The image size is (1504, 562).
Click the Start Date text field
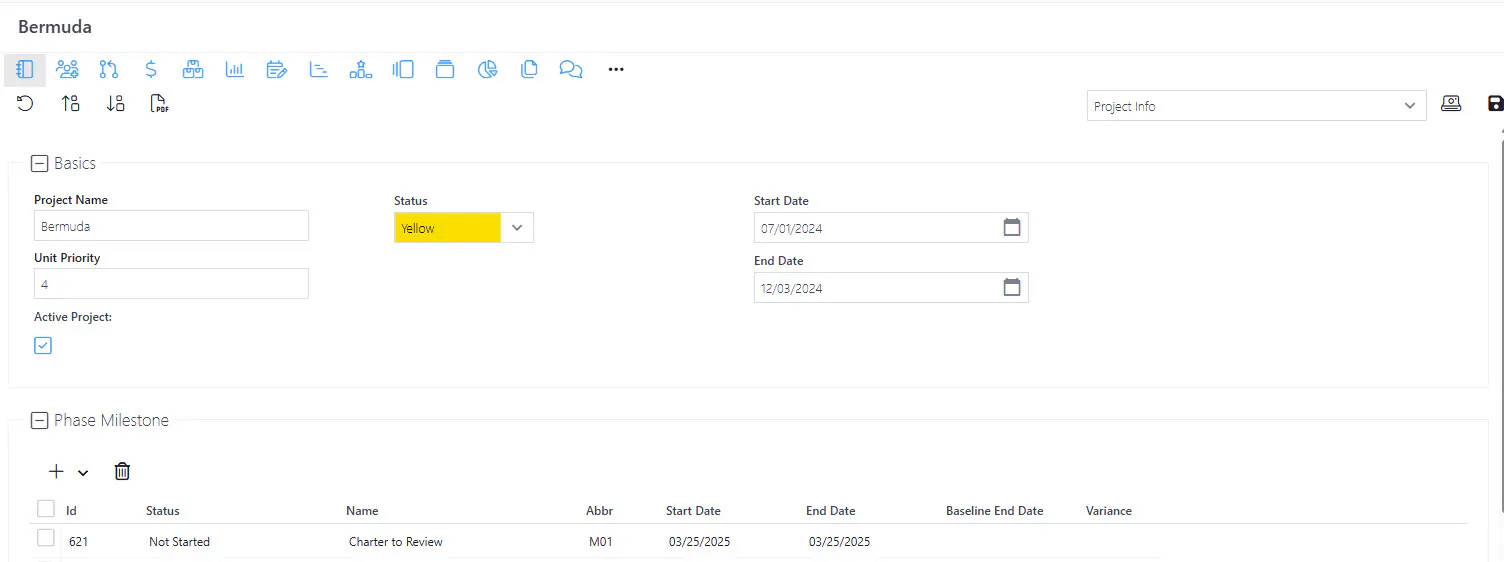click(878, 228)
